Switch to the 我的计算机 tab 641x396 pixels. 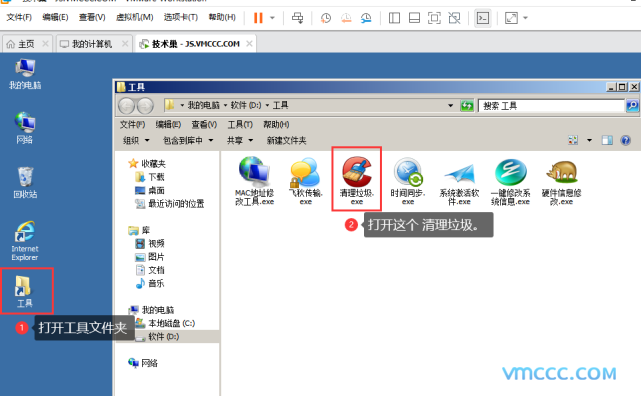tap(92, 44)
